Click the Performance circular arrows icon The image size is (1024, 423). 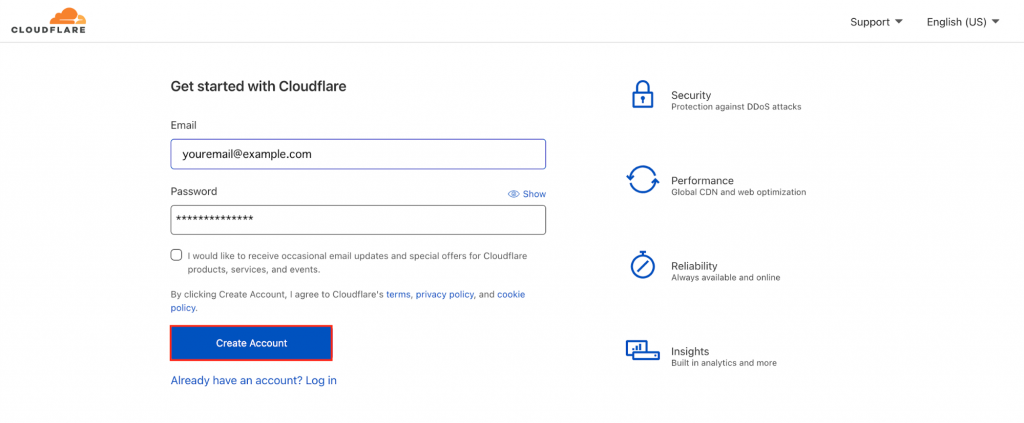click(x=641, y=180)
